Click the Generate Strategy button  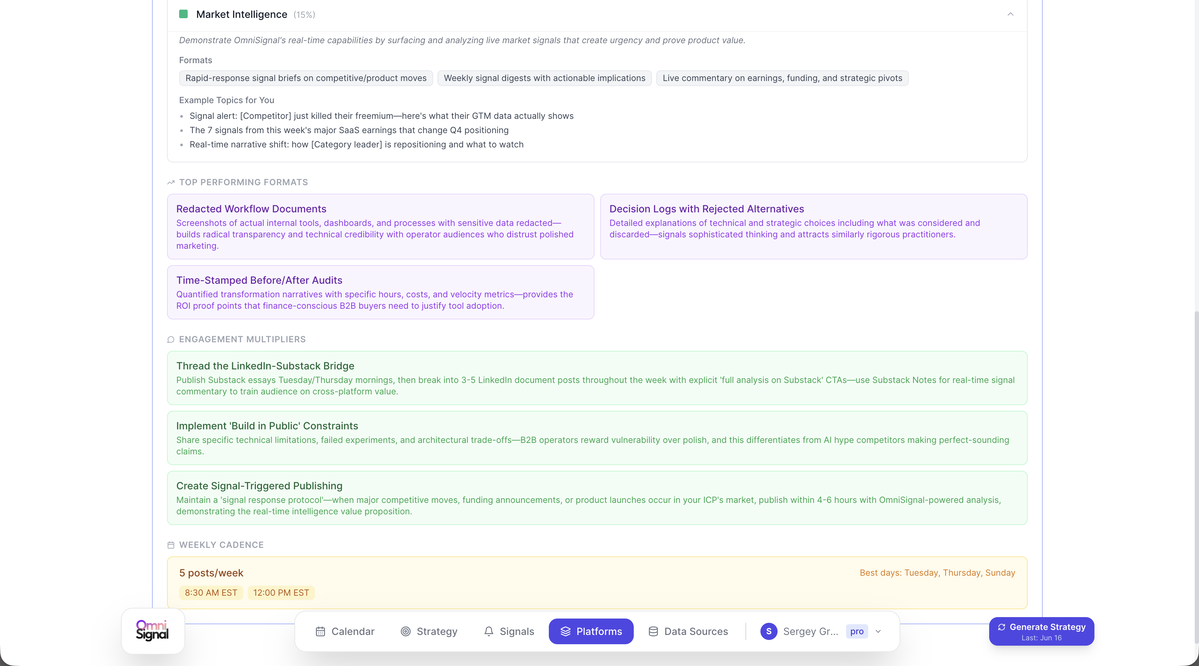pyautogui.click(x=1041, y=632)
